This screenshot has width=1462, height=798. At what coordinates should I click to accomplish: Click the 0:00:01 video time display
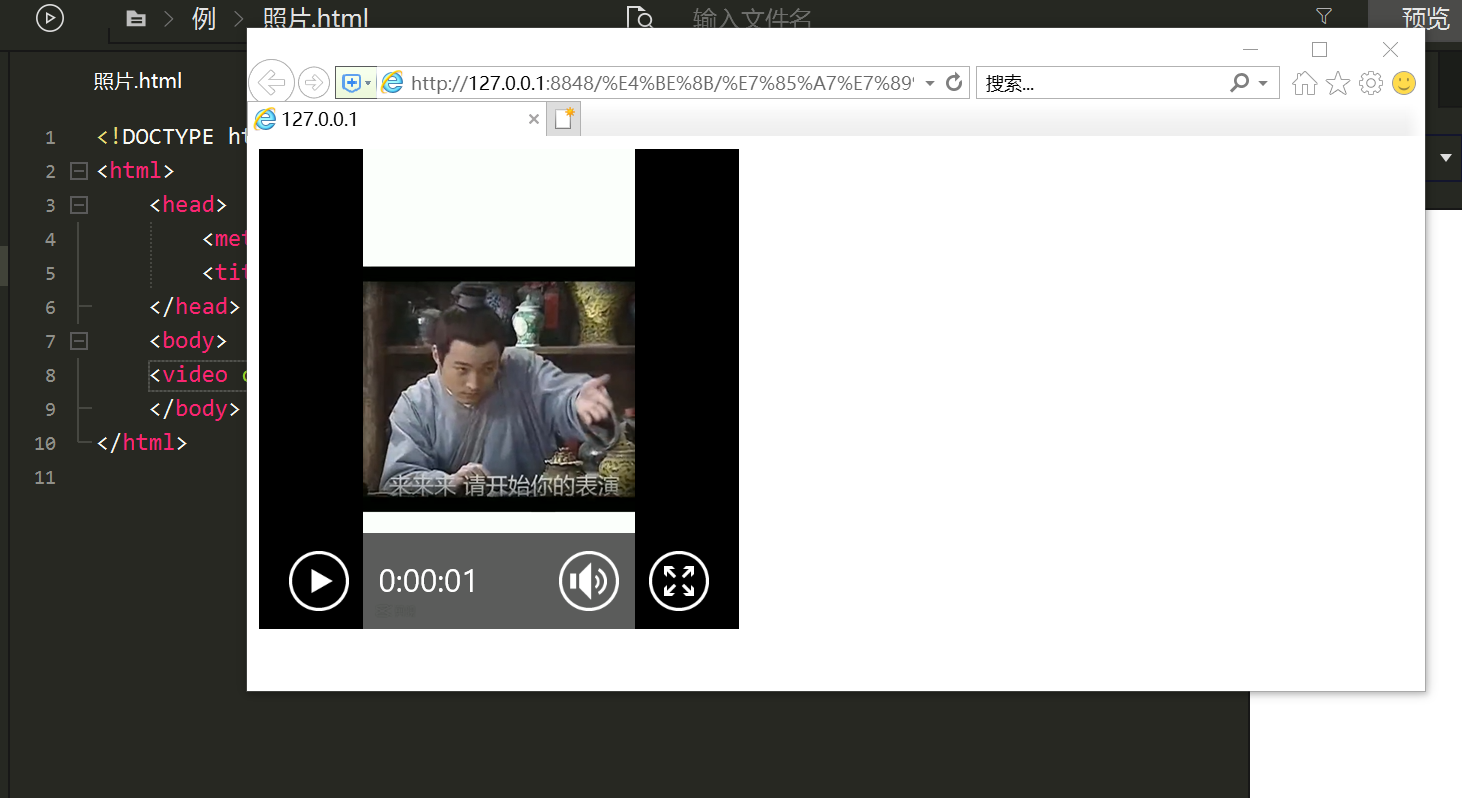coord(428,581)
